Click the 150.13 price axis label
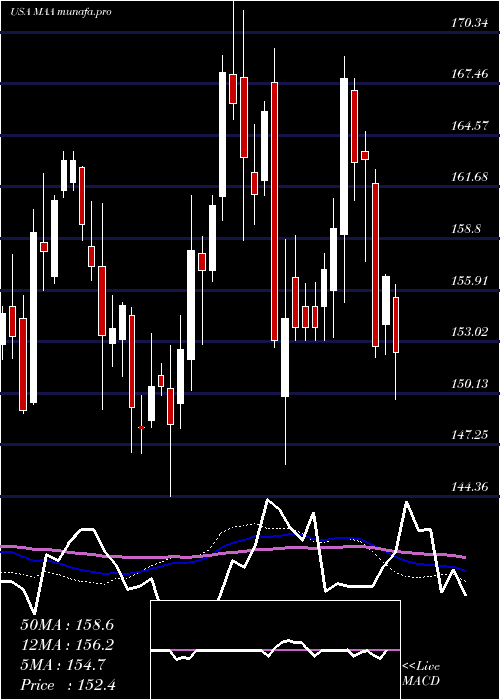The image size is (500, 700). [469, 384]
